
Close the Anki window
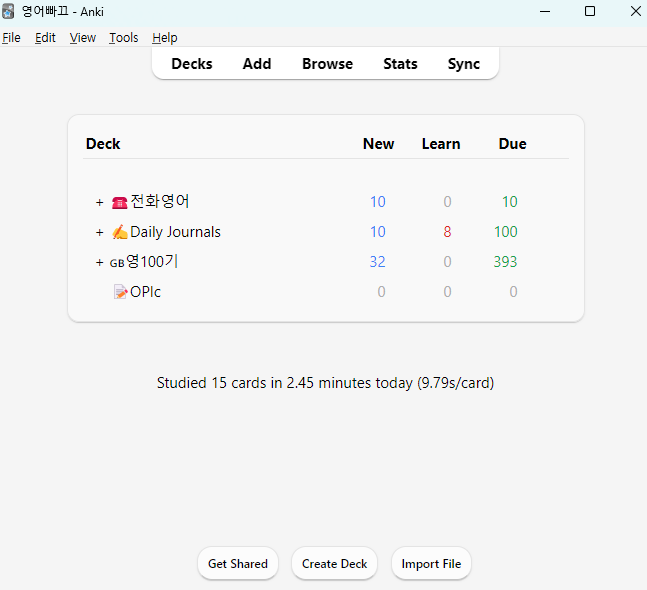tap(636, 12)
